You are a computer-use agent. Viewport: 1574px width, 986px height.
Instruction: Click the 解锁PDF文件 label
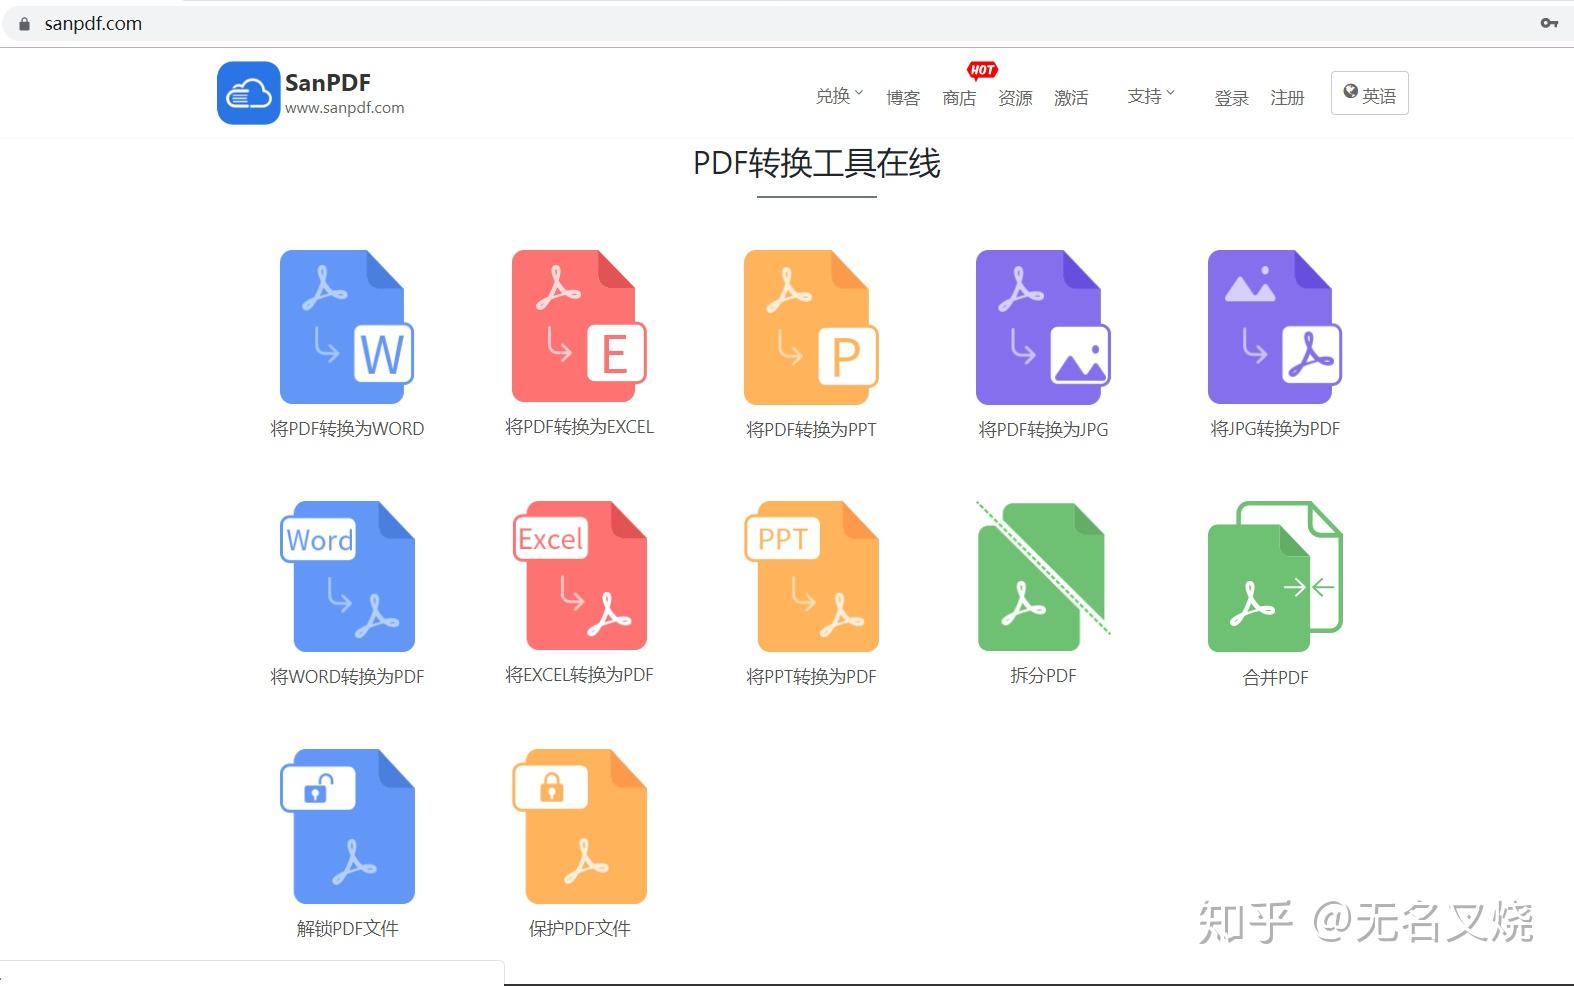tap(347, 928)
